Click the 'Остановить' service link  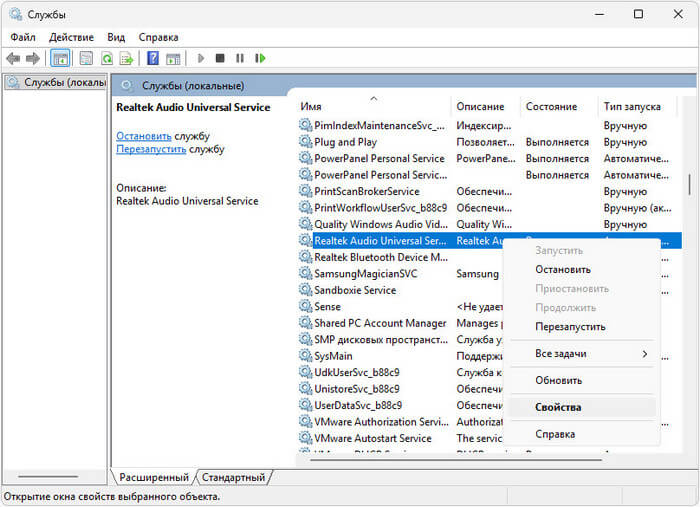tap(144, 135)
